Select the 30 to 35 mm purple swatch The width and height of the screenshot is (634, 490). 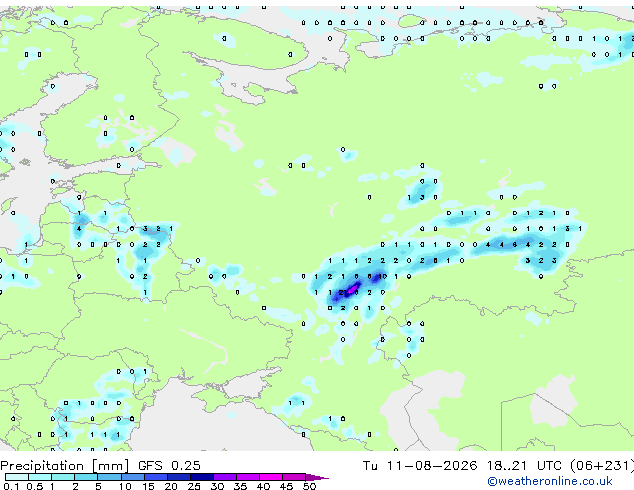225,477
